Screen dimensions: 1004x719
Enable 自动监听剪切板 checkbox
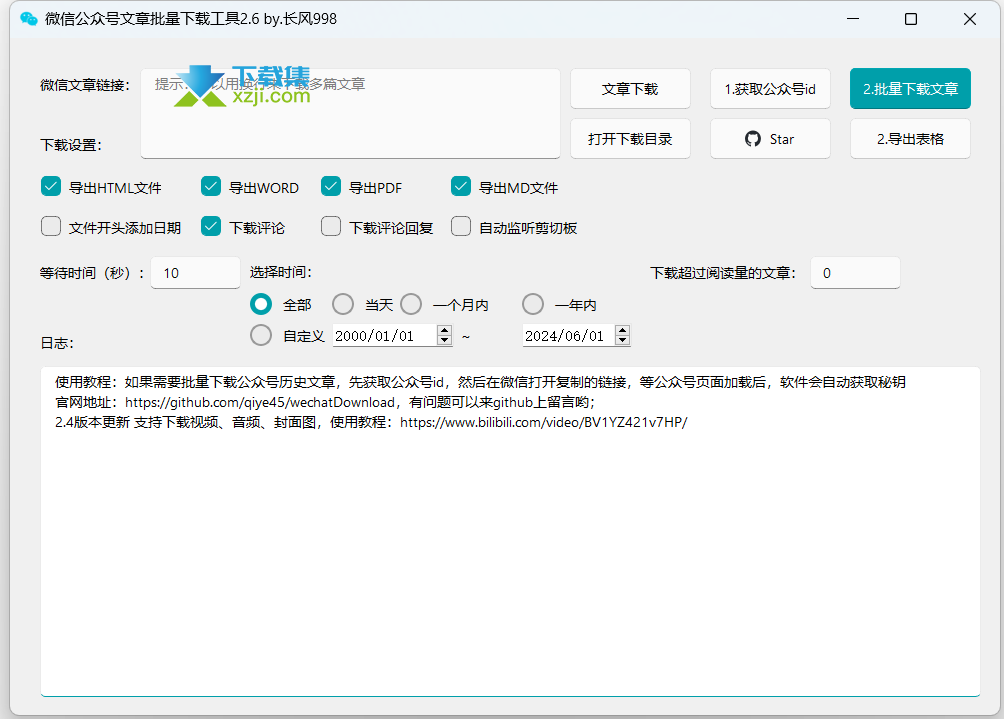(461, 227)
